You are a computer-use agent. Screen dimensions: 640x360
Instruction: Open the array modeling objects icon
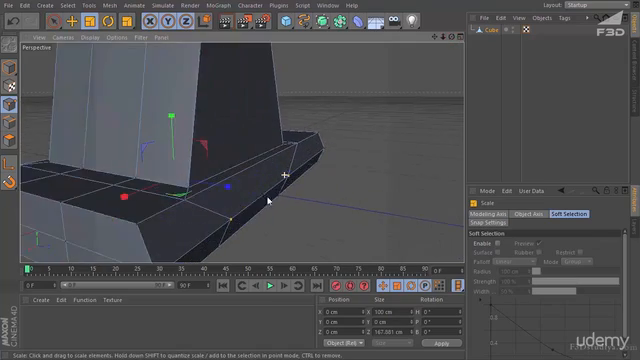(340, 21)
